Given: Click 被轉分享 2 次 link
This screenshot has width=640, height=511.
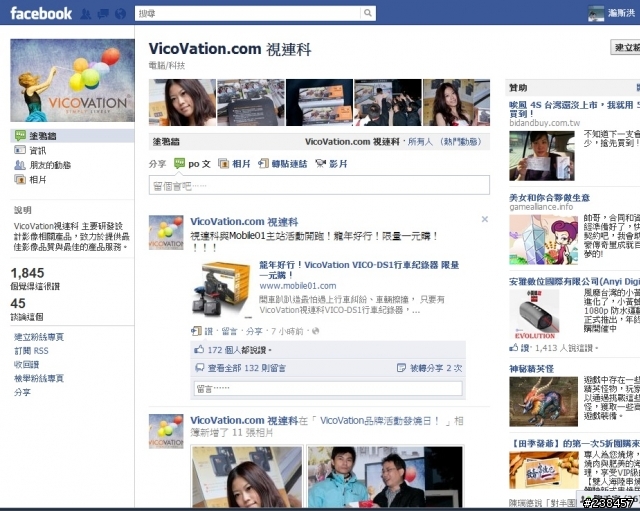Looking at the screenshot, I should pos(436,368).
